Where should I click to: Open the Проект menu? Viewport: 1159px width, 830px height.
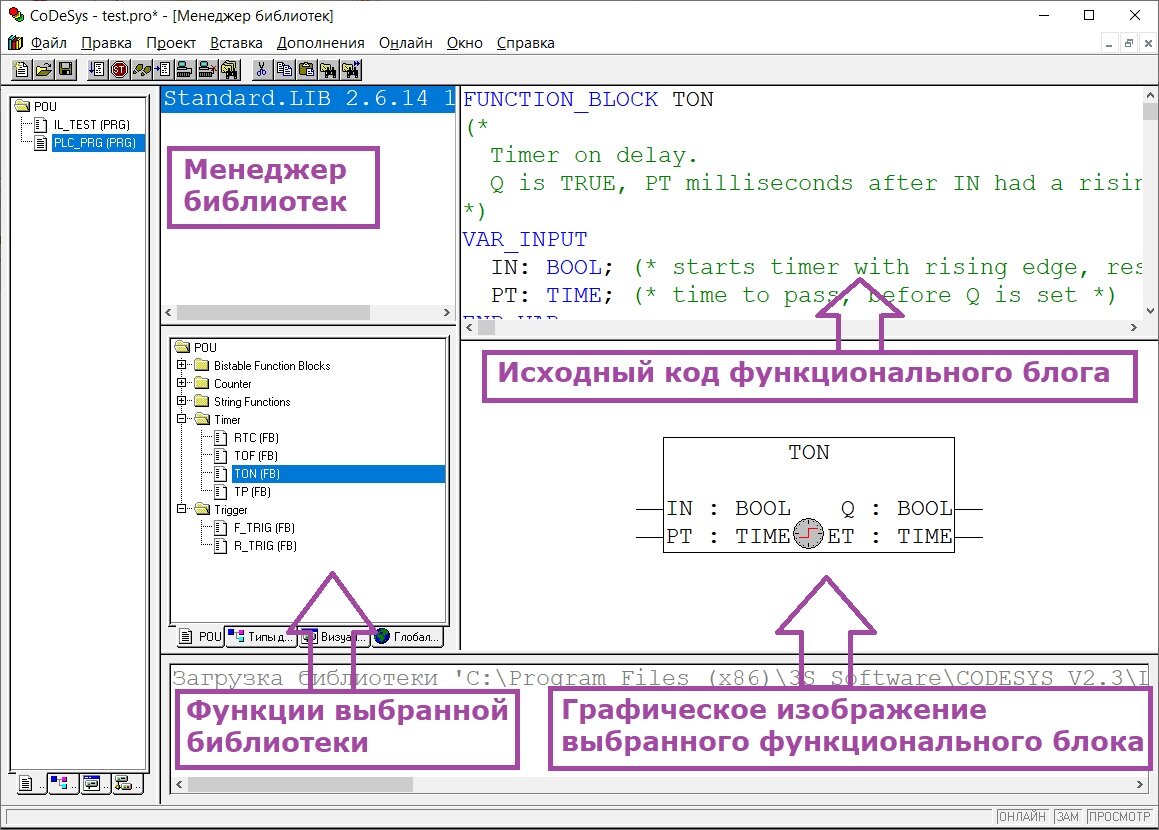pos(171,43)
